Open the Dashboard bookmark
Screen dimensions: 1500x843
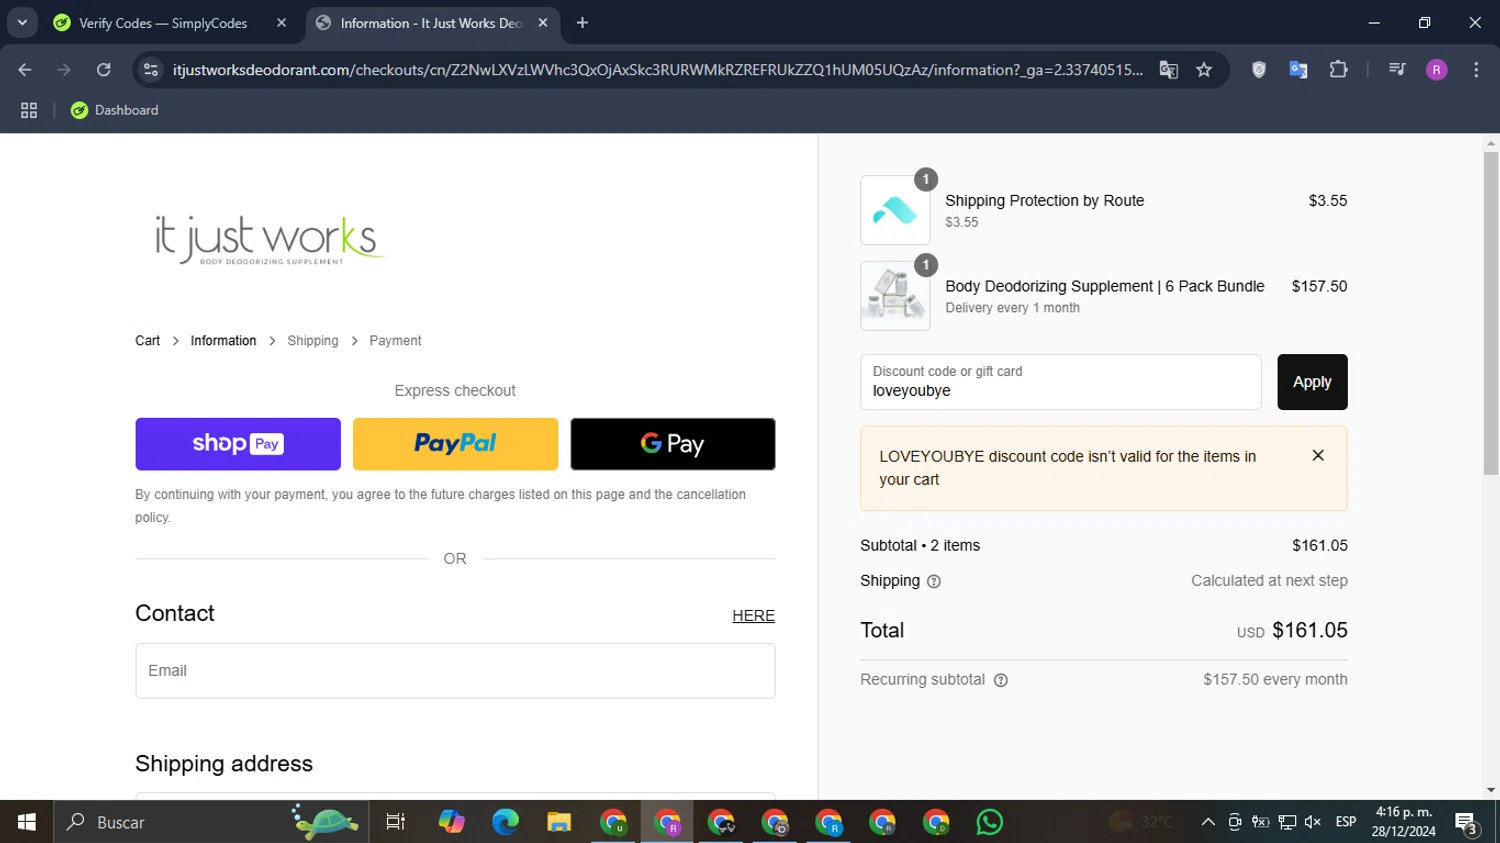click(114, 111)
